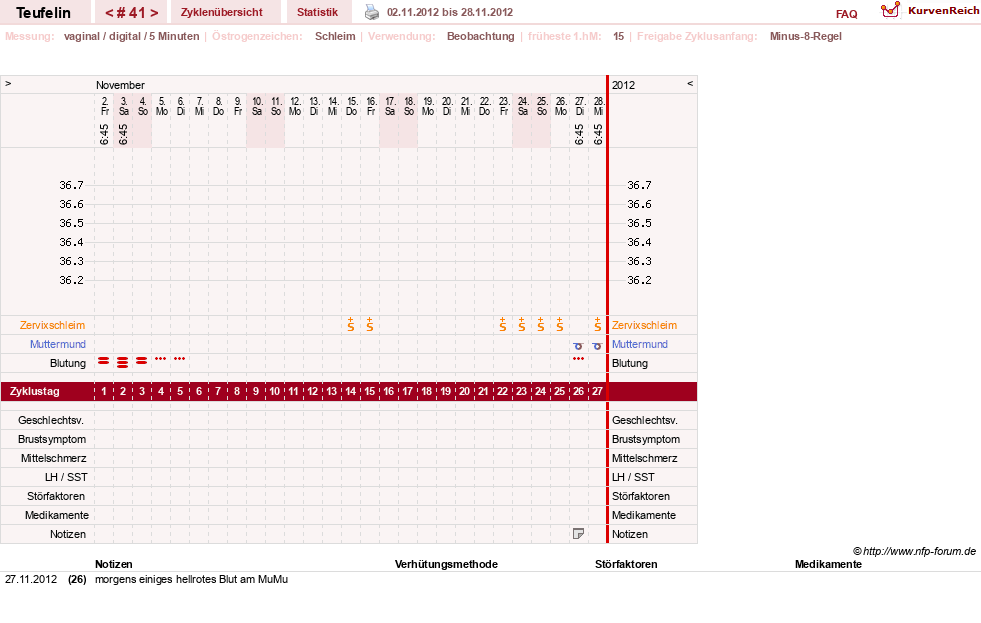Click mucus S+ symbol on 23. Fr
The image size is (981, 623).
pyautogui.click(x=503, y=324)
